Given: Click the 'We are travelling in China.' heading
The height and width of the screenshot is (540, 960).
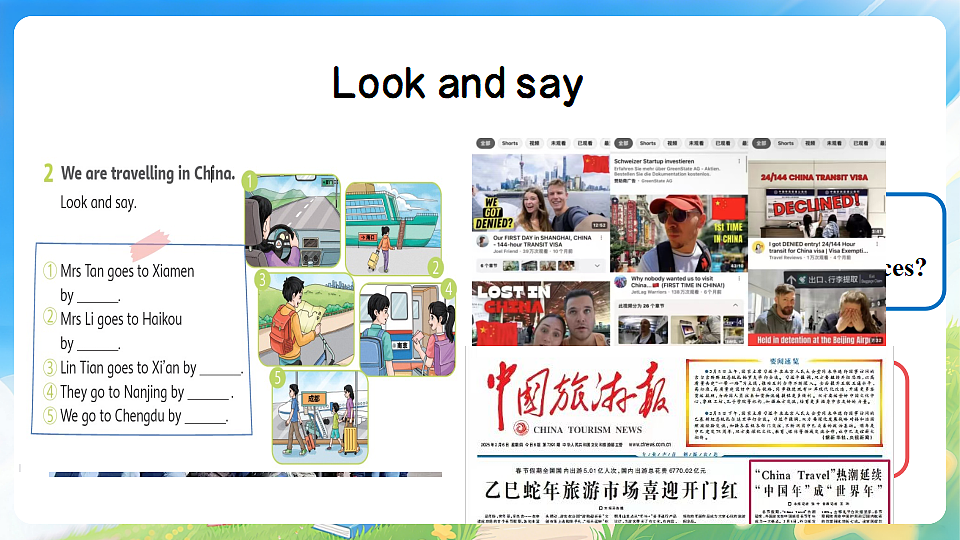Looking at the screenshot, I should 148,174.
